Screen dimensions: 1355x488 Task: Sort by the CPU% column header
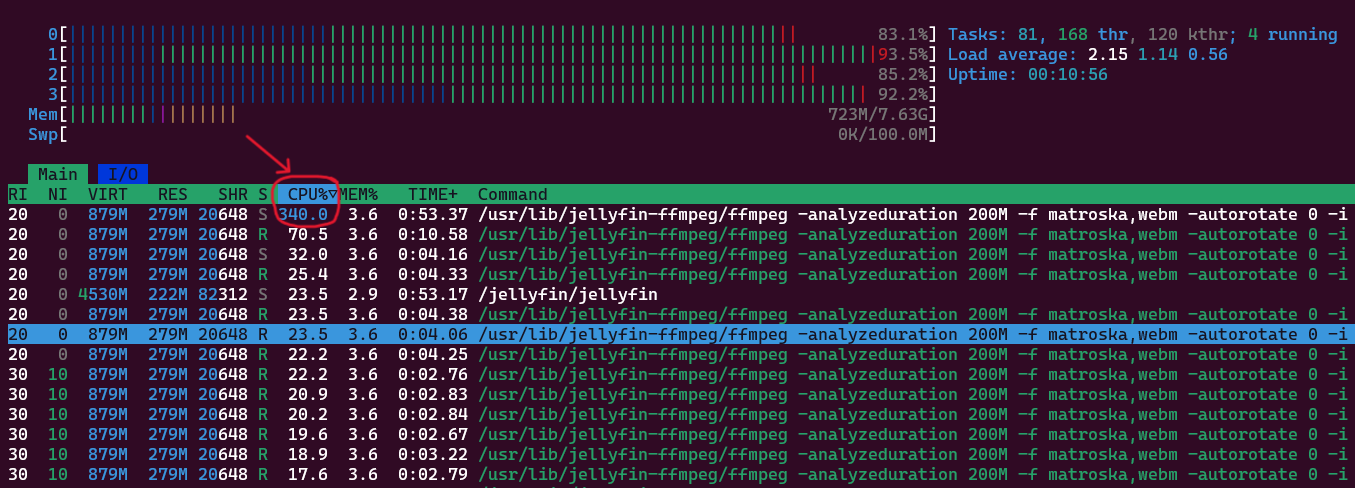coord(312,194)
